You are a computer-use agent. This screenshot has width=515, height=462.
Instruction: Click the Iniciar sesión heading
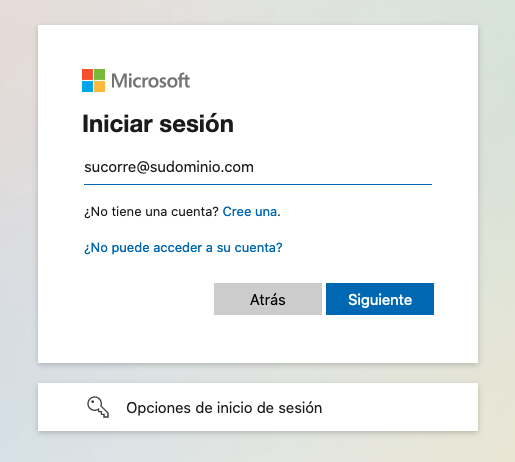tap(158, 124)
